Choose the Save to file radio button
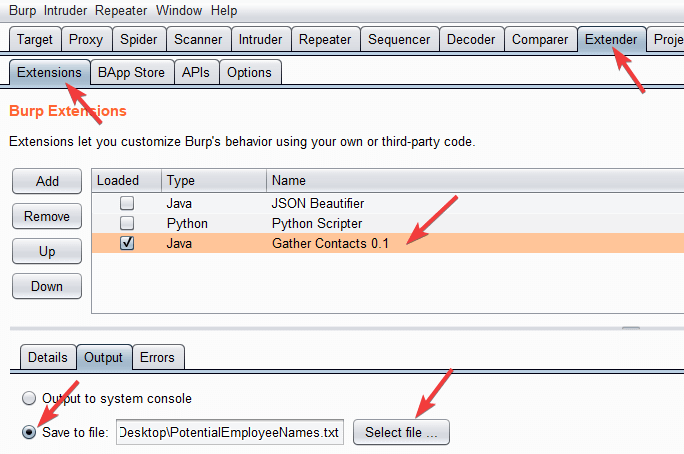The width and height of the screenshot is (684, 454). 29,432
